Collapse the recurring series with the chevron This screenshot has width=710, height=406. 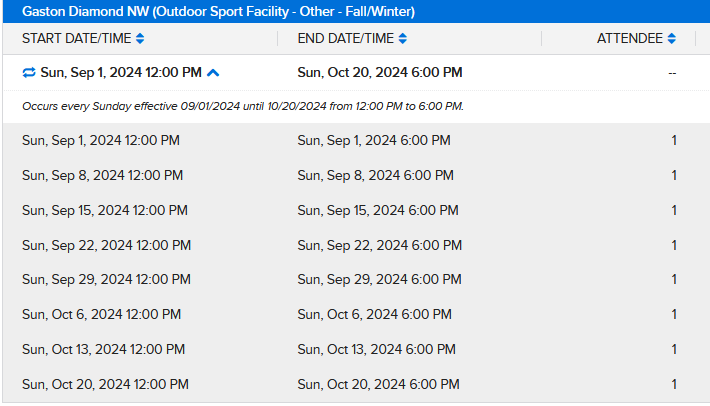coord(214,73)
